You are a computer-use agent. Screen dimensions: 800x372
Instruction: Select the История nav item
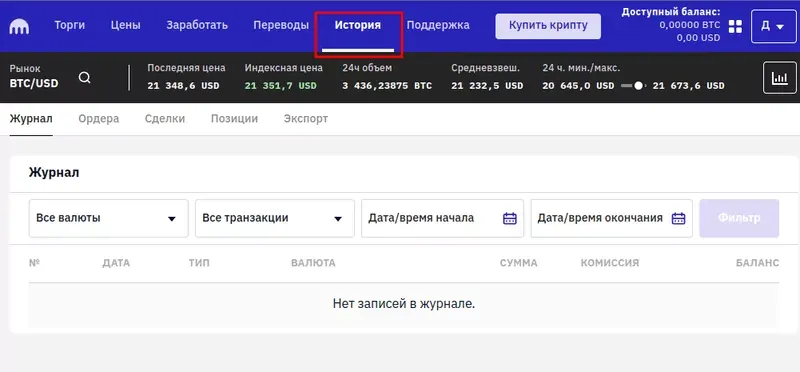click(x=358, y=25)
